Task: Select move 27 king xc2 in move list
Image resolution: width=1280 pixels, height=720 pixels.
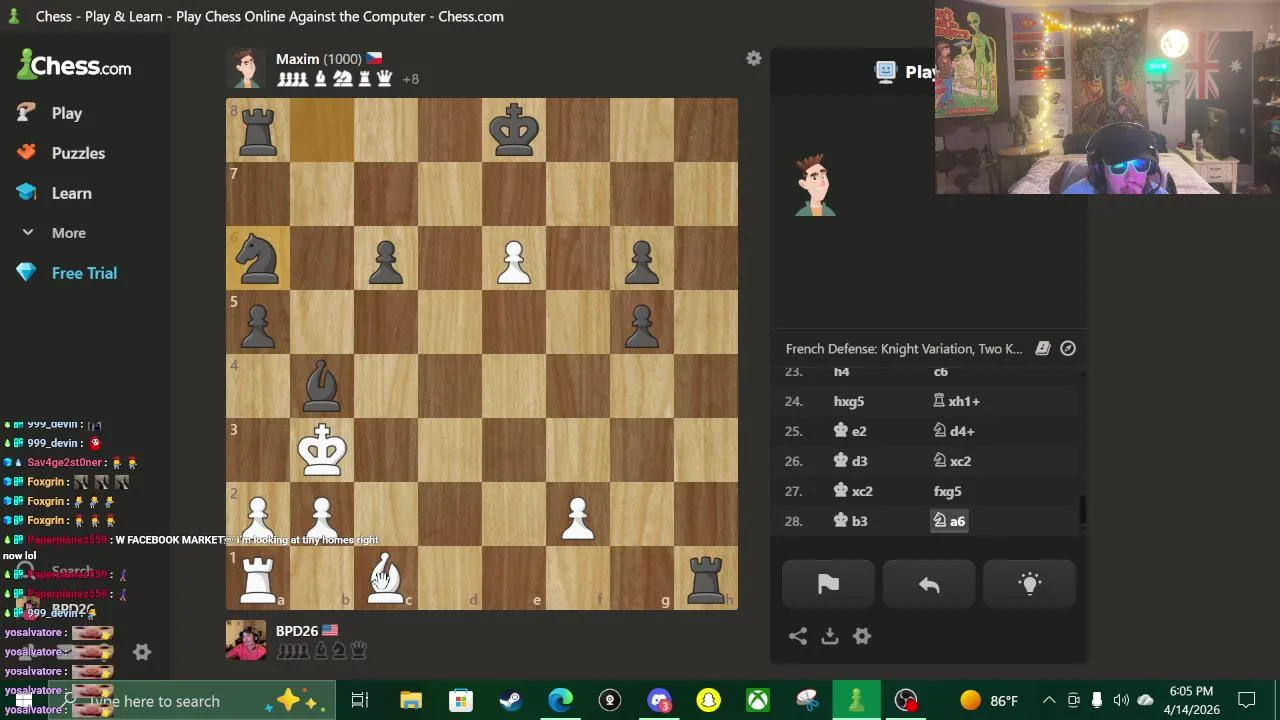Action: tap(853, 491)
